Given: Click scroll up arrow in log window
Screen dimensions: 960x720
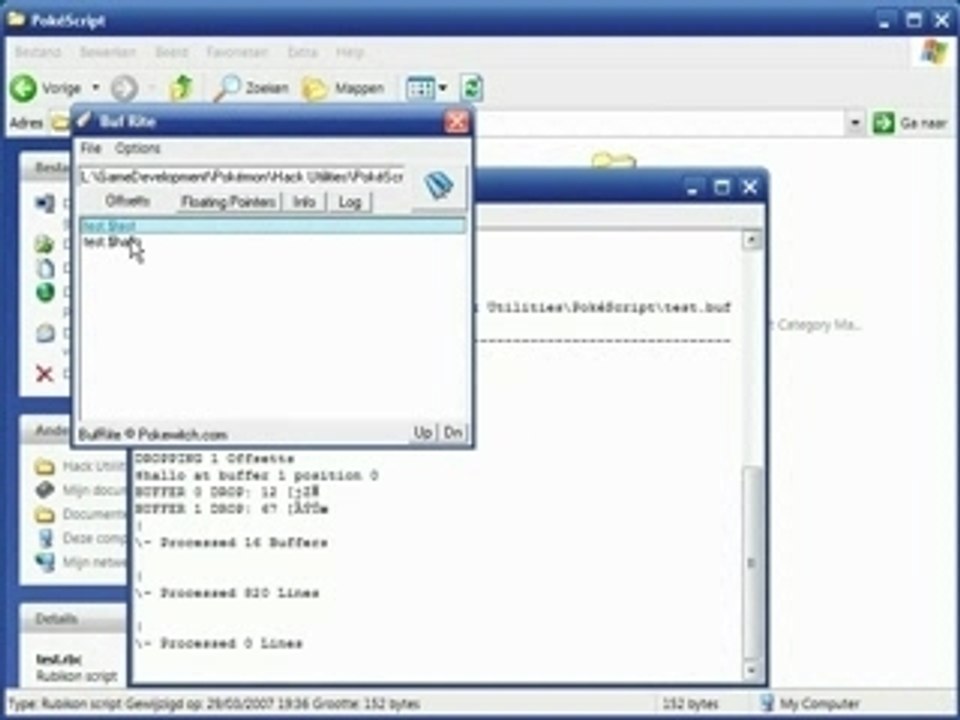Looking at the screenshot, I should (x=752, y=239).
